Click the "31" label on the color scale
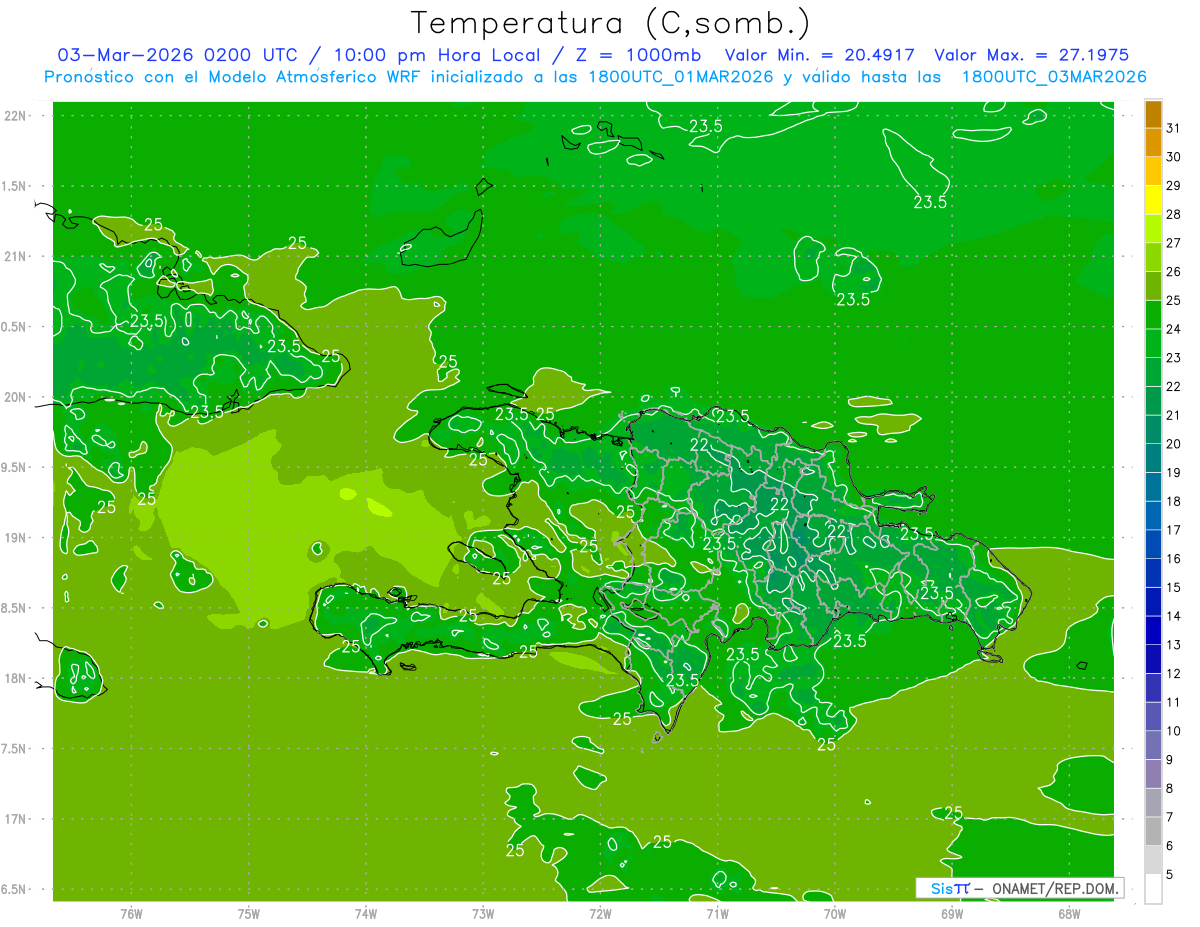Viewport: 1200px width, 927px height. [1174, 129]
